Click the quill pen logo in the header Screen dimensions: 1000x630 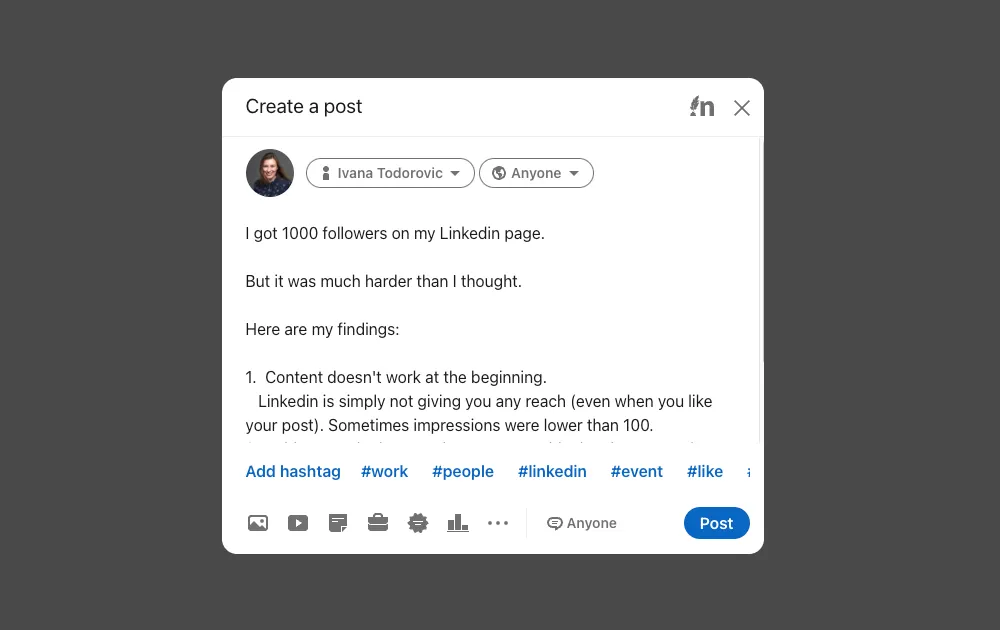tap(702, 106)
